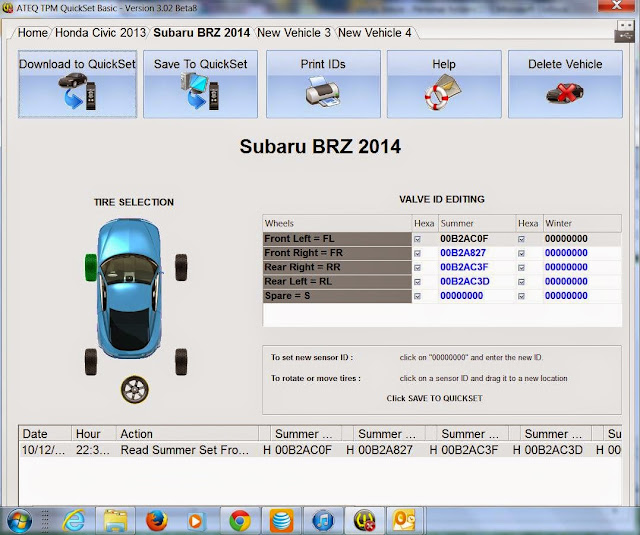
Task: Click the Winter column header in valve table
Action: coord(582,223)
